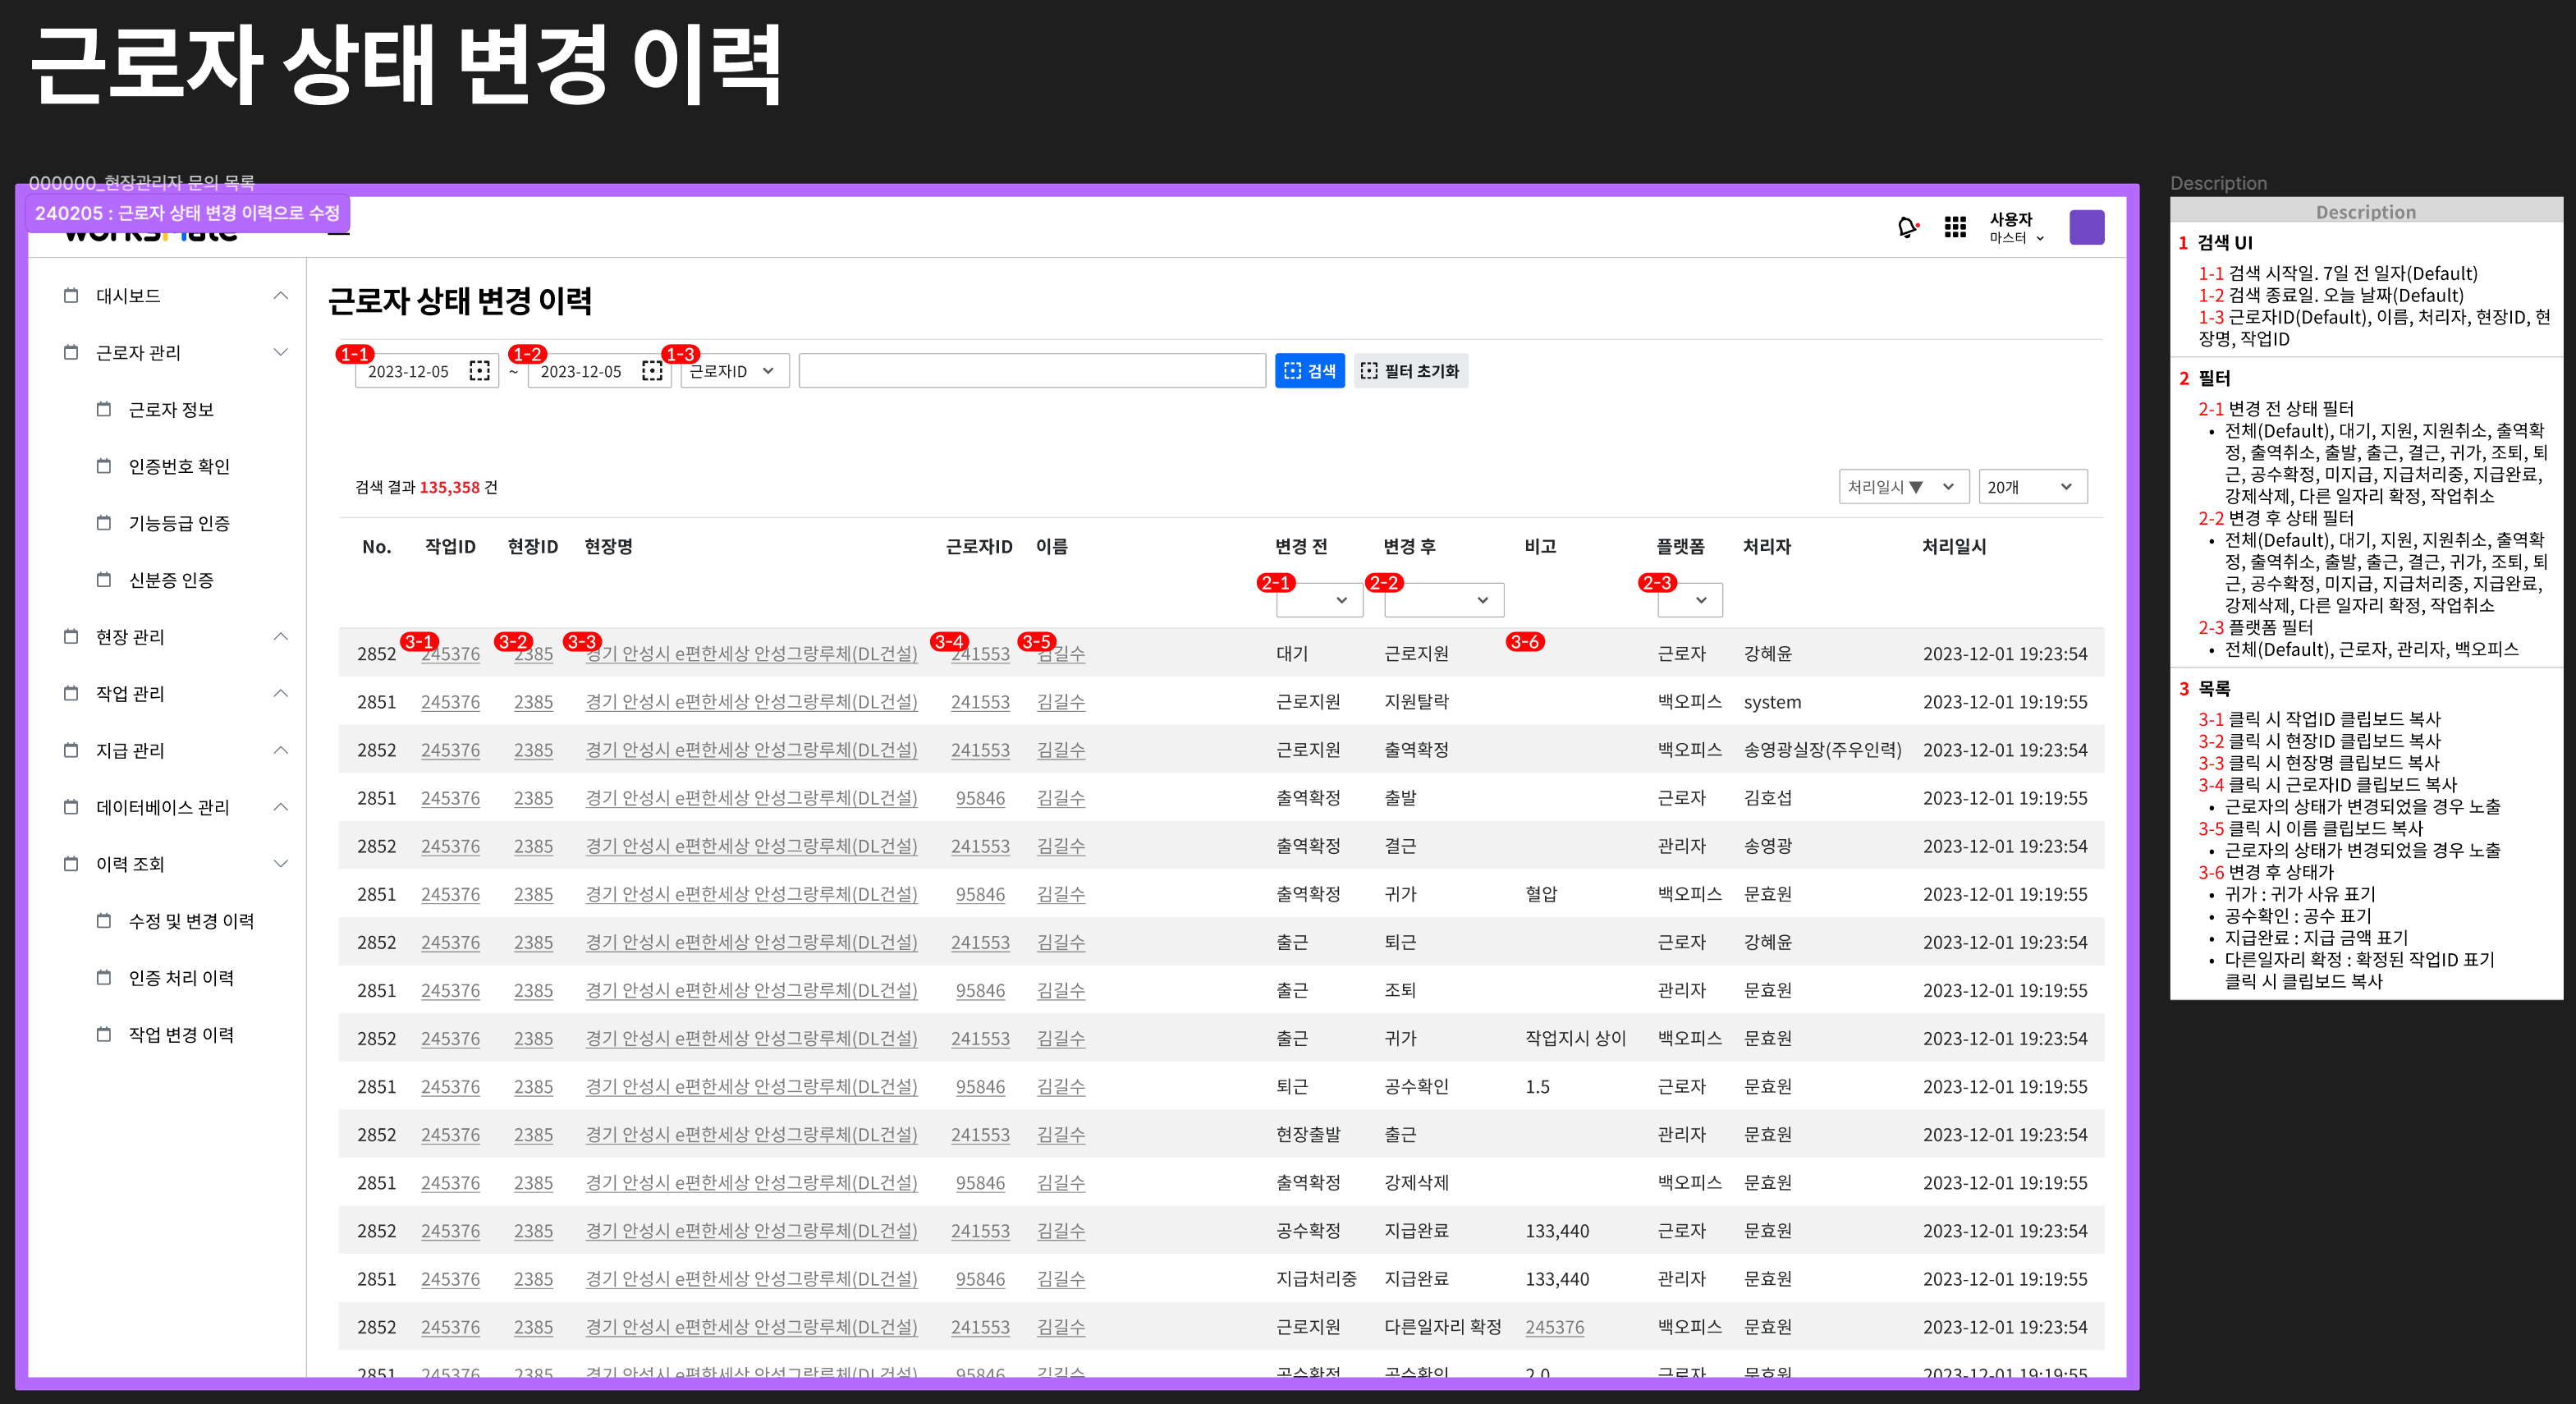This screenshot has width=2576, height=1404.
Task: Click the 수정 및 변경 이력 submenu icon
Action: pos(104,922)
